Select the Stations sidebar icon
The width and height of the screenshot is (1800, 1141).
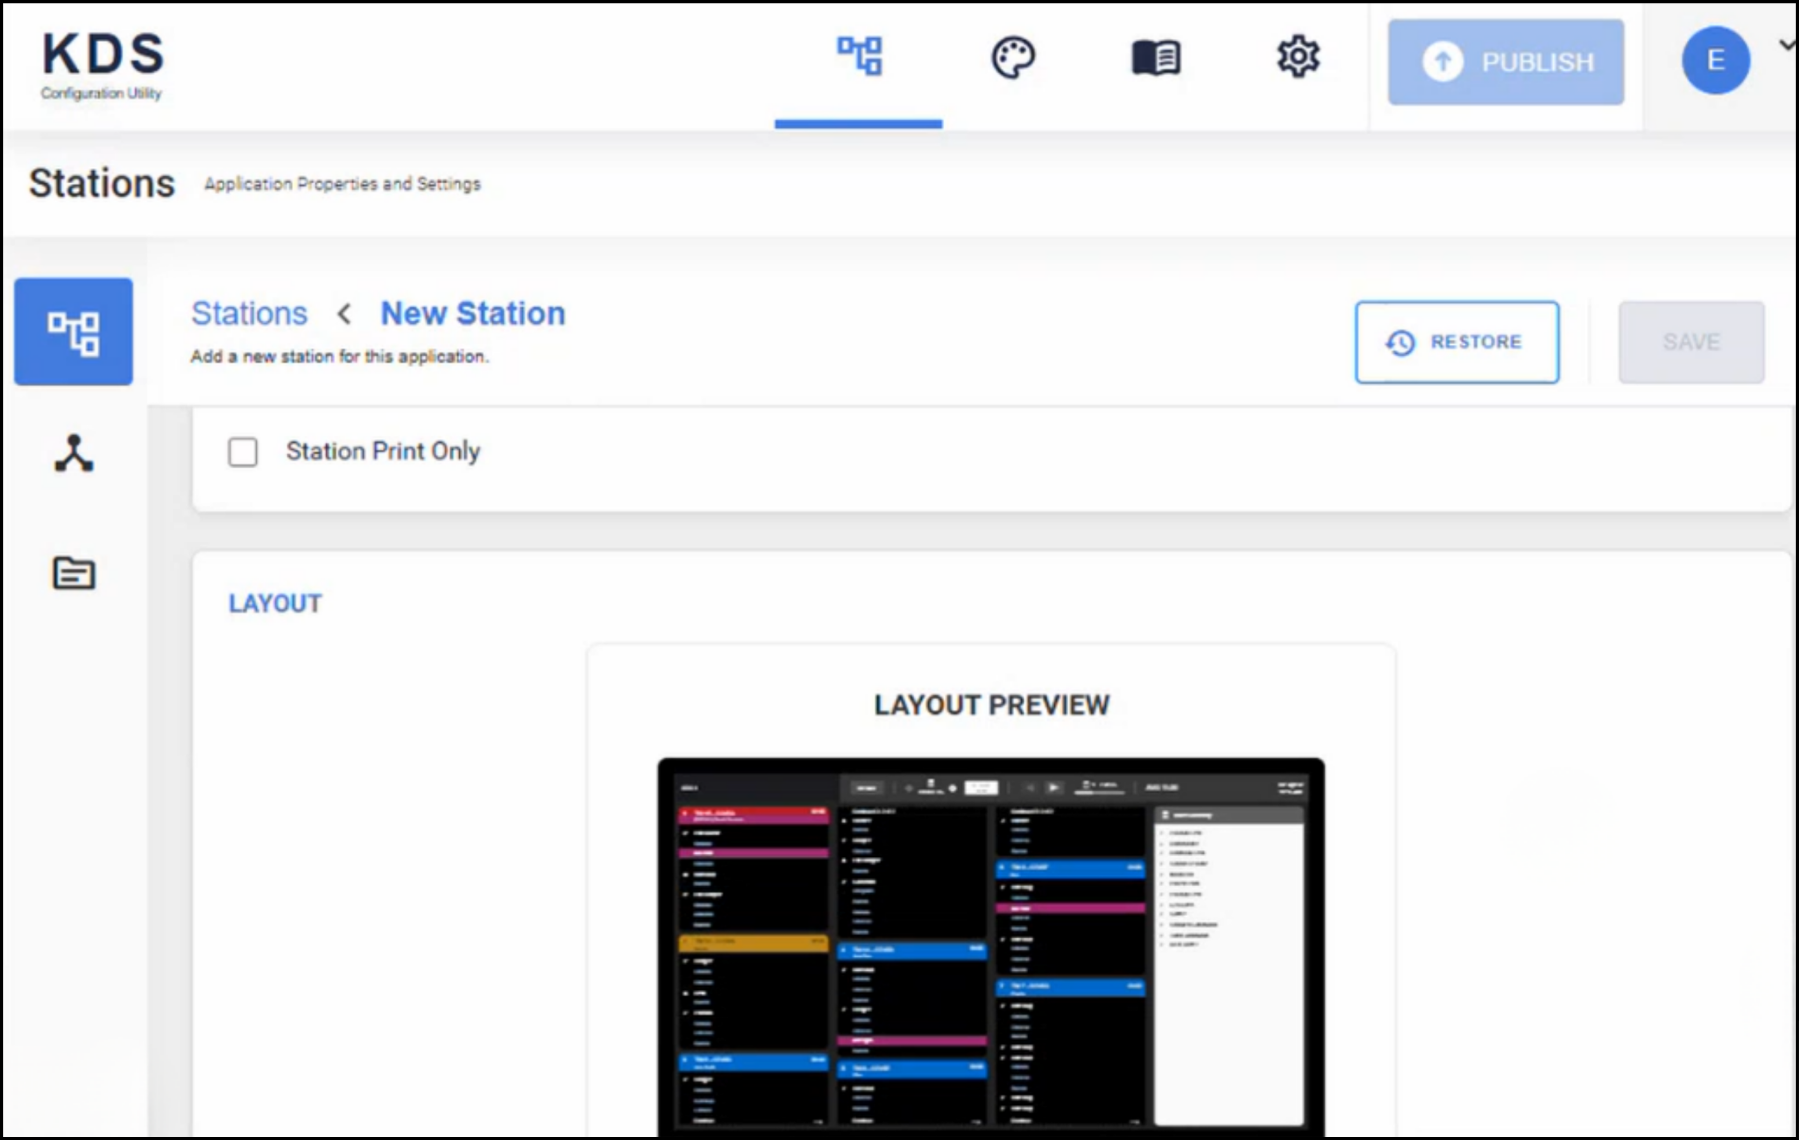(x=73, y=332)
